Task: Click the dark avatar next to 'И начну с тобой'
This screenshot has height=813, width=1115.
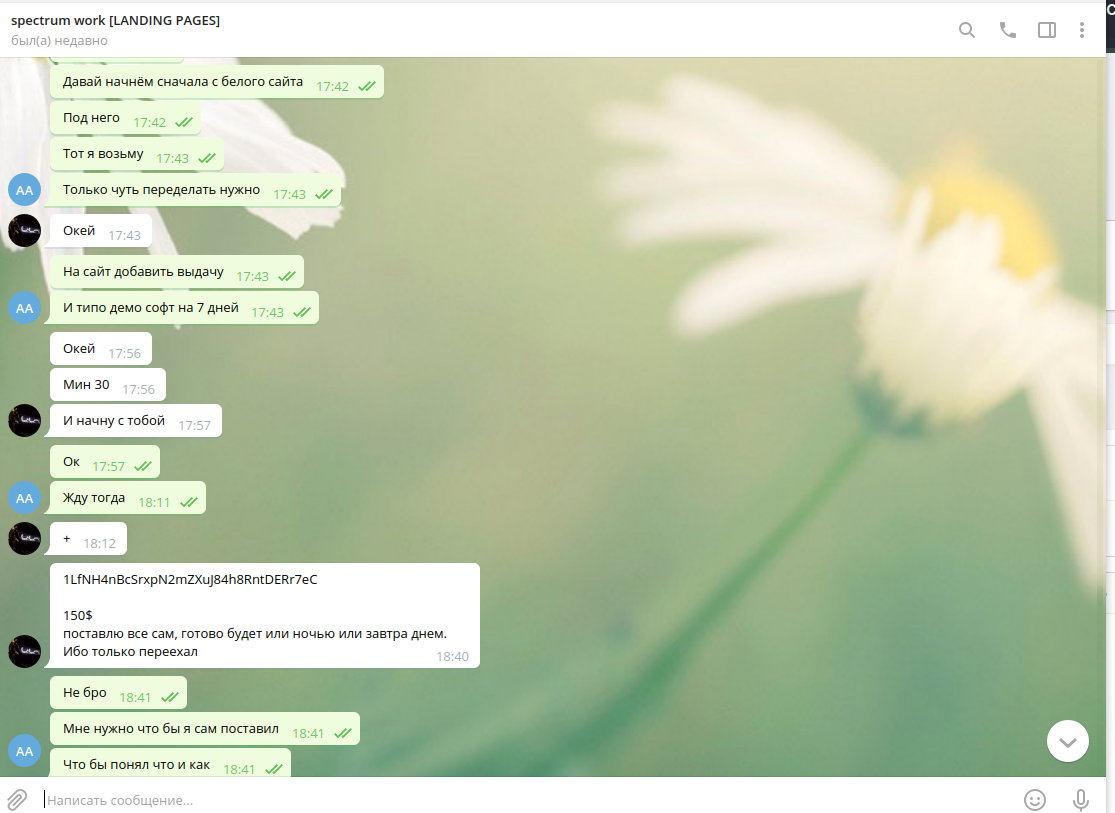Action: (24, 420)
